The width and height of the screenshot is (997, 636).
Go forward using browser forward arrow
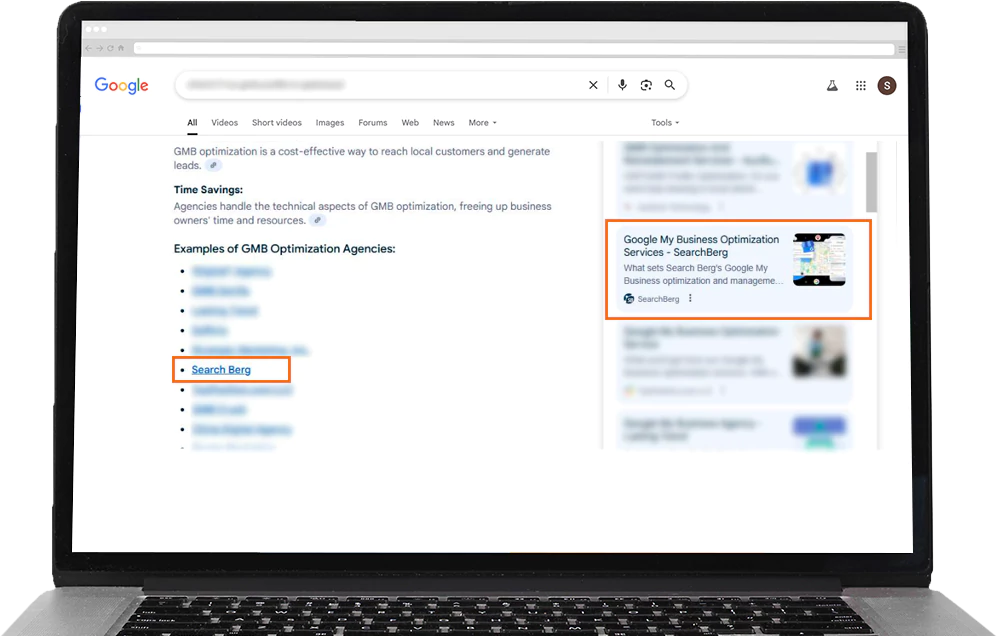99,48
